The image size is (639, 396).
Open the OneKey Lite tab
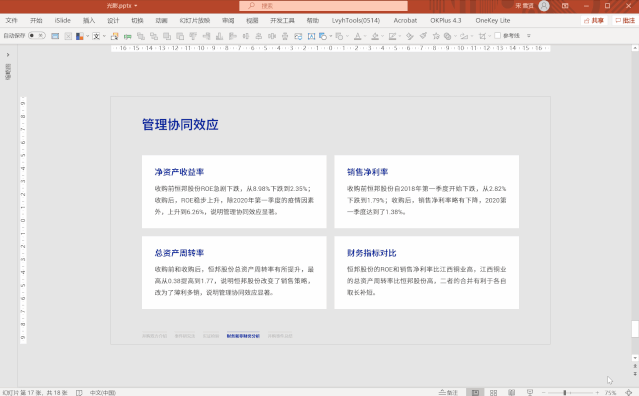pos(492,20)
